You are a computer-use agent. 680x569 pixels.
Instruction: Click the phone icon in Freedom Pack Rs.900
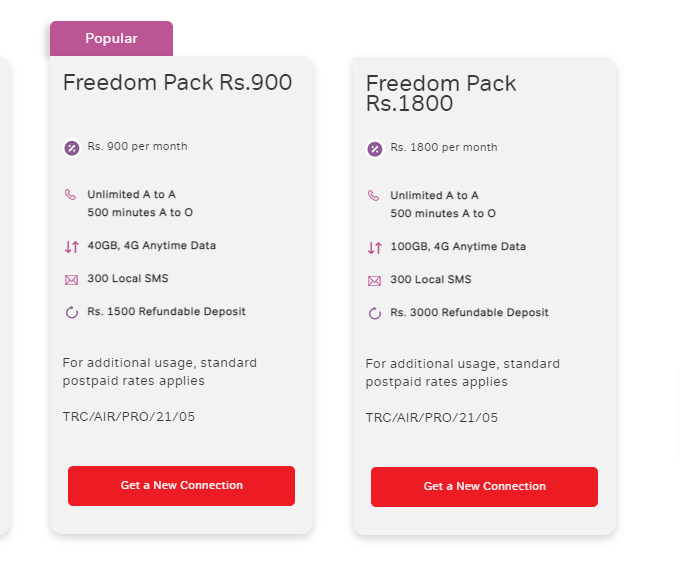(70, 194)
